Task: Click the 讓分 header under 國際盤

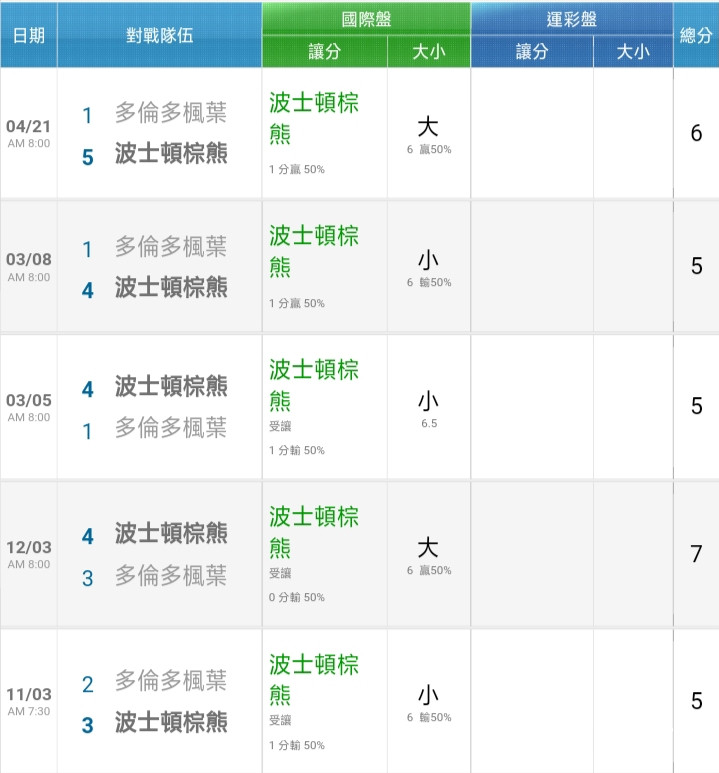Action: coord(324,51)
